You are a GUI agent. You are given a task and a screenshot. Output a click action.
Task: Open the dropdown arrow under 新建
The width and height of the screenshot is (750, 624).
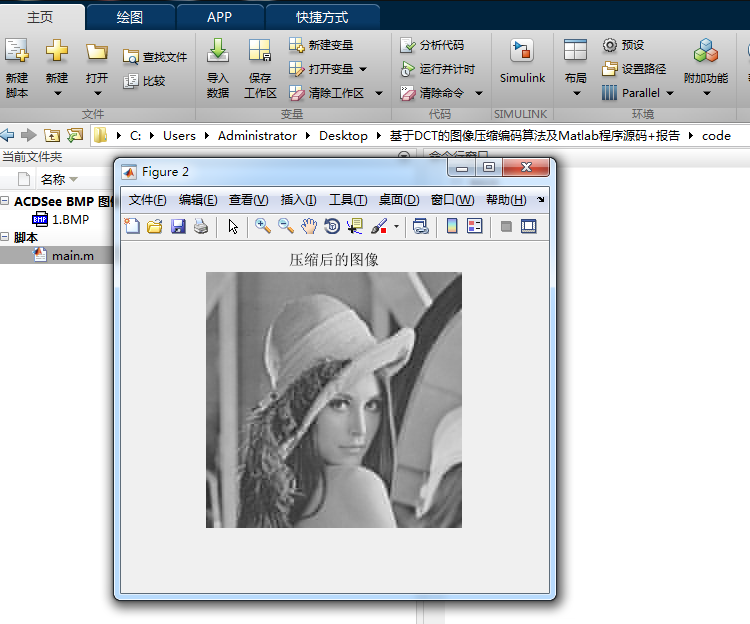click(57, 93)
